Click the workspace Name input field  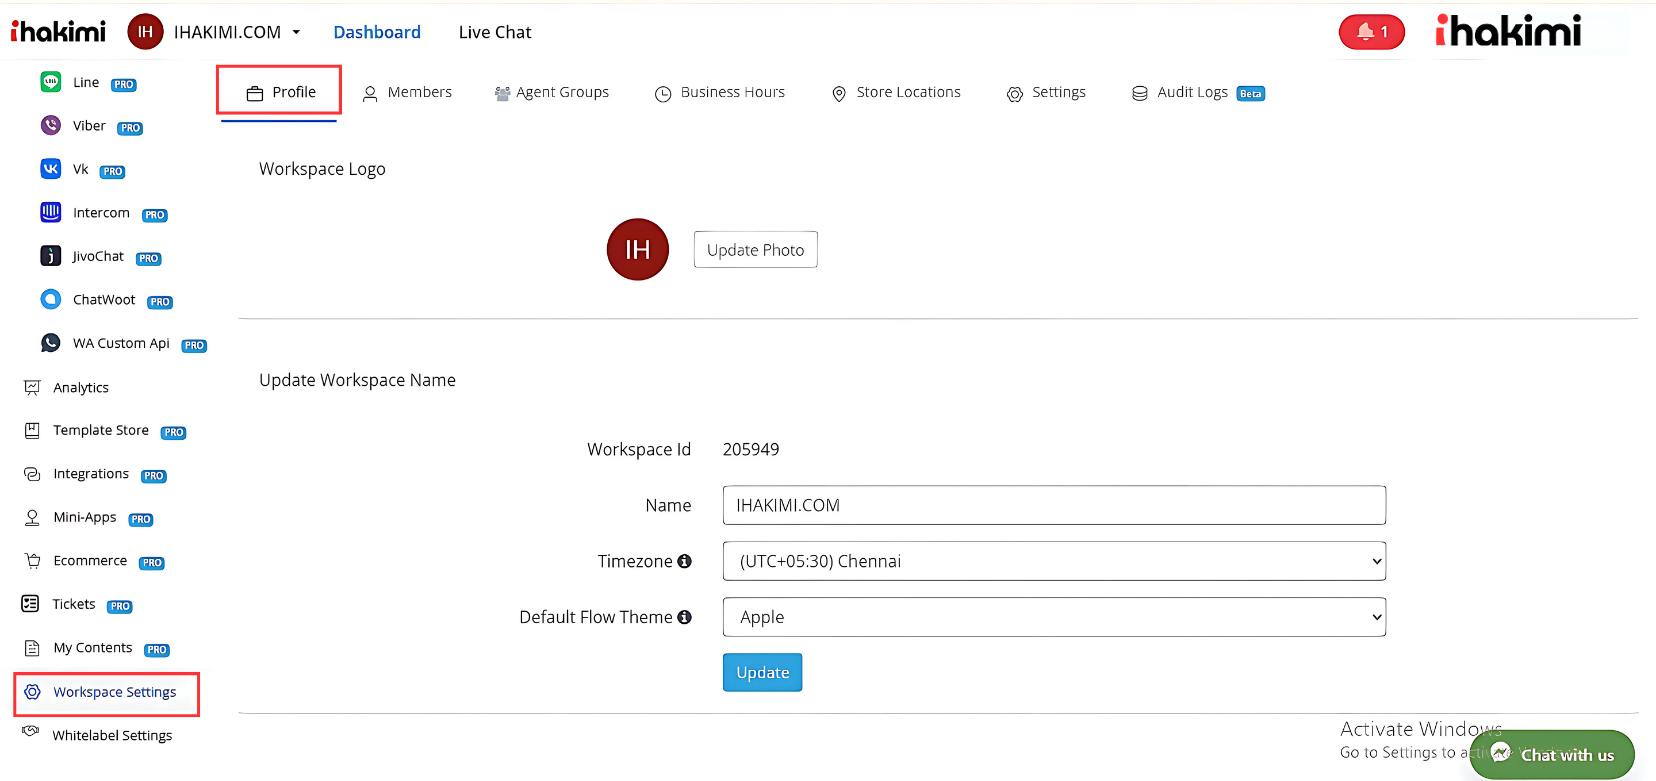click(1053, 505)
